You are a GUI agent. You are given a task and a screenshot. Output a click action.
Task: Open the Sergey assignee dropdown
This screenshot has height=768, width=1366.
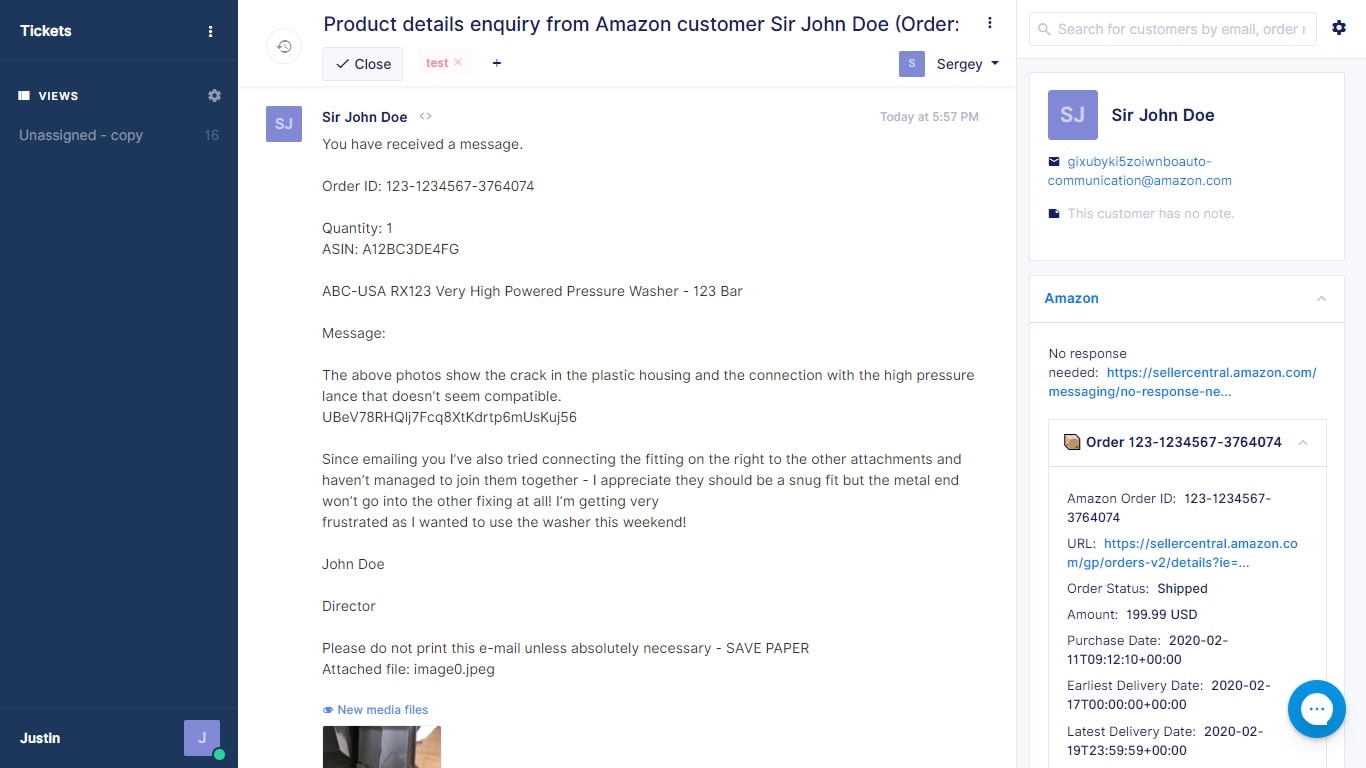tap(967, 63)
